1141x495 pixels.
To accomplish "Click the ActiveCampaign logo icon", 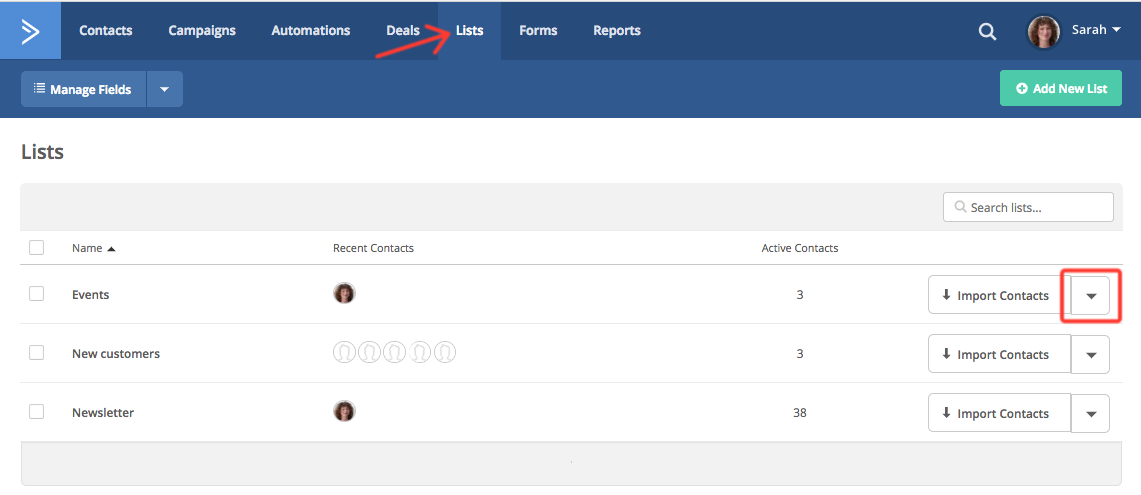I will [30, 30].
